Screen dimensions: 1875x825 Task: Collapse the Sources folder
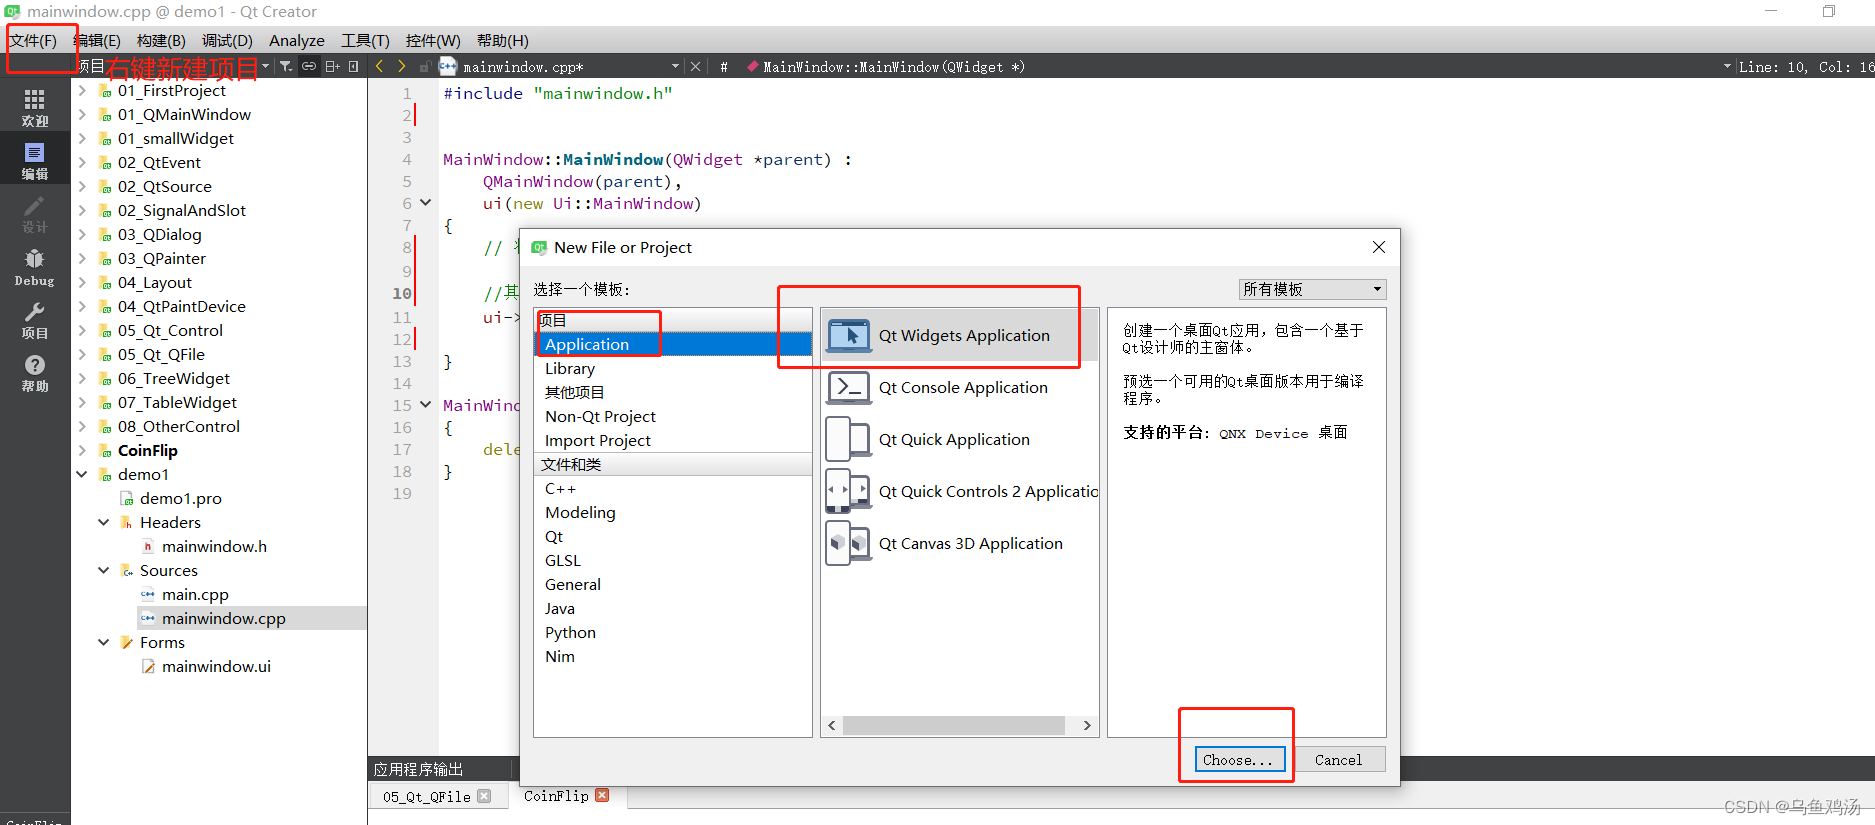click(x=104, y=570)
